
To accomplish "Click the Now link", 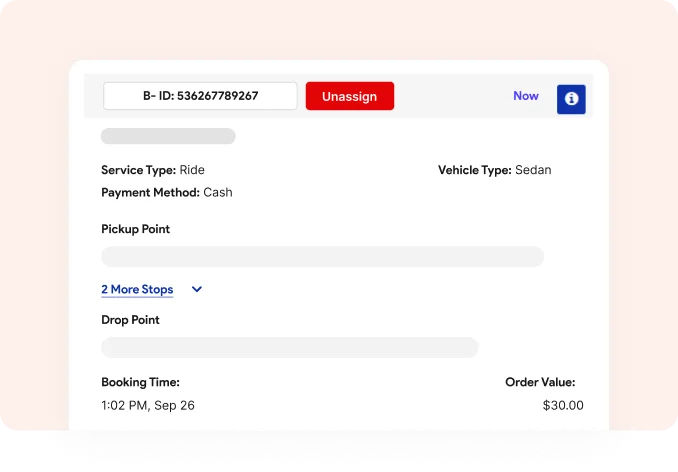I will point(526,96).
